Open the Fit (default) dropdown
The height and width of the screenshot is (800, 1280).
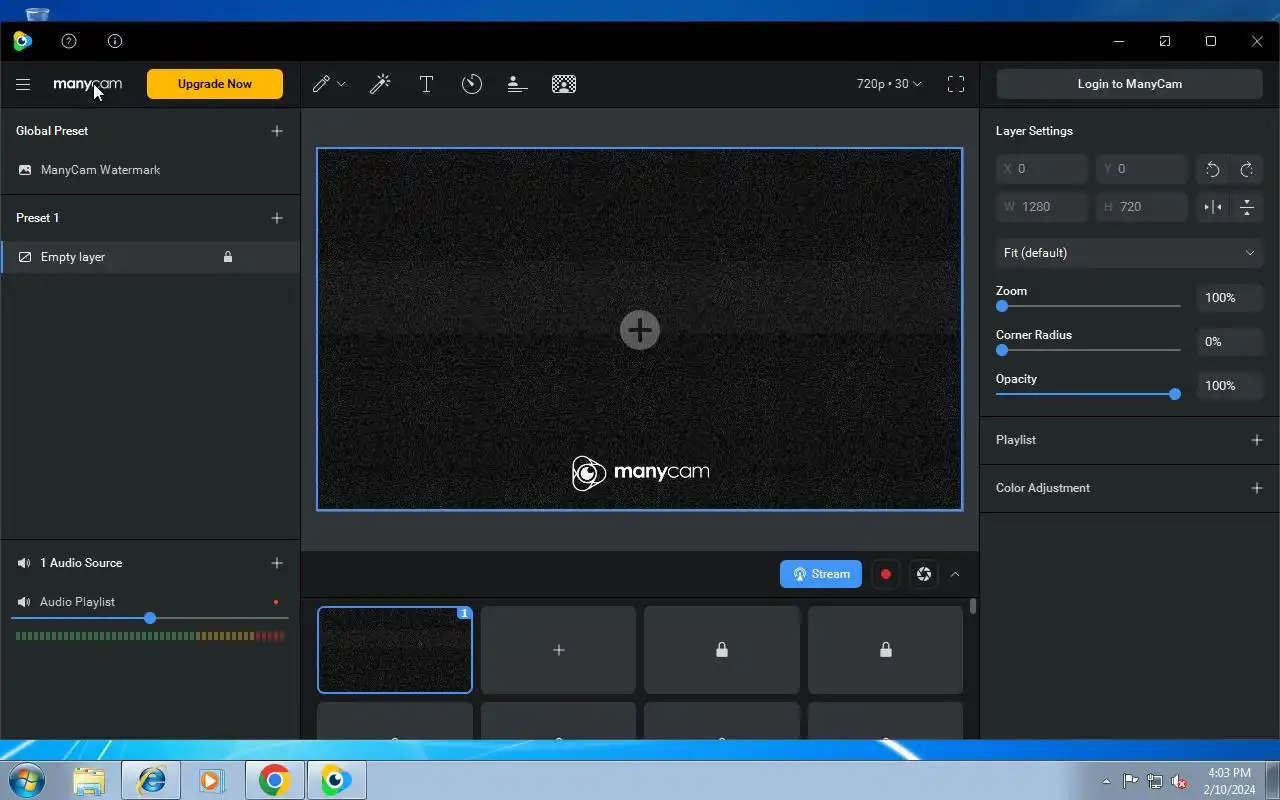[1129, 253]
